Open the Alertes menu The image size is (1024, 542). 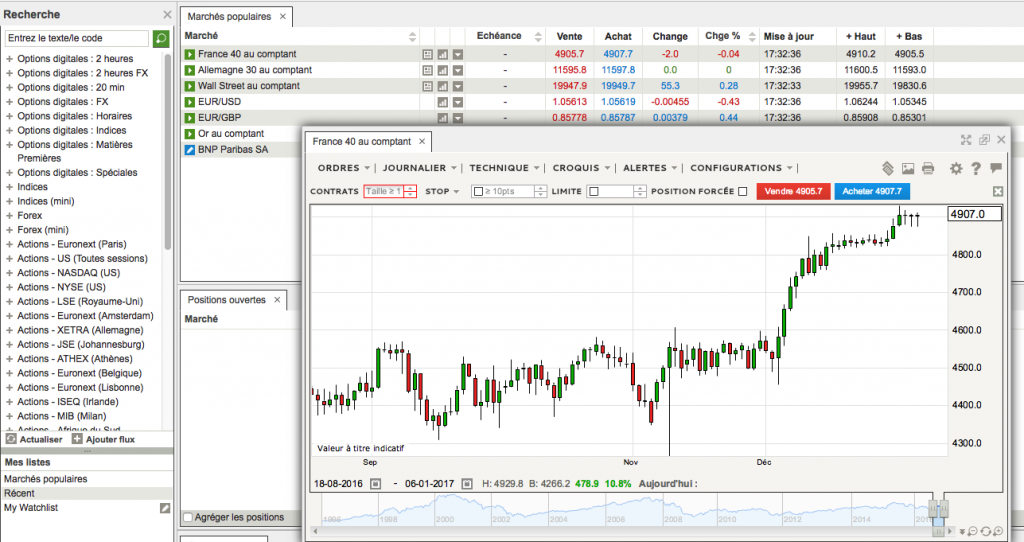coord(650,168)
